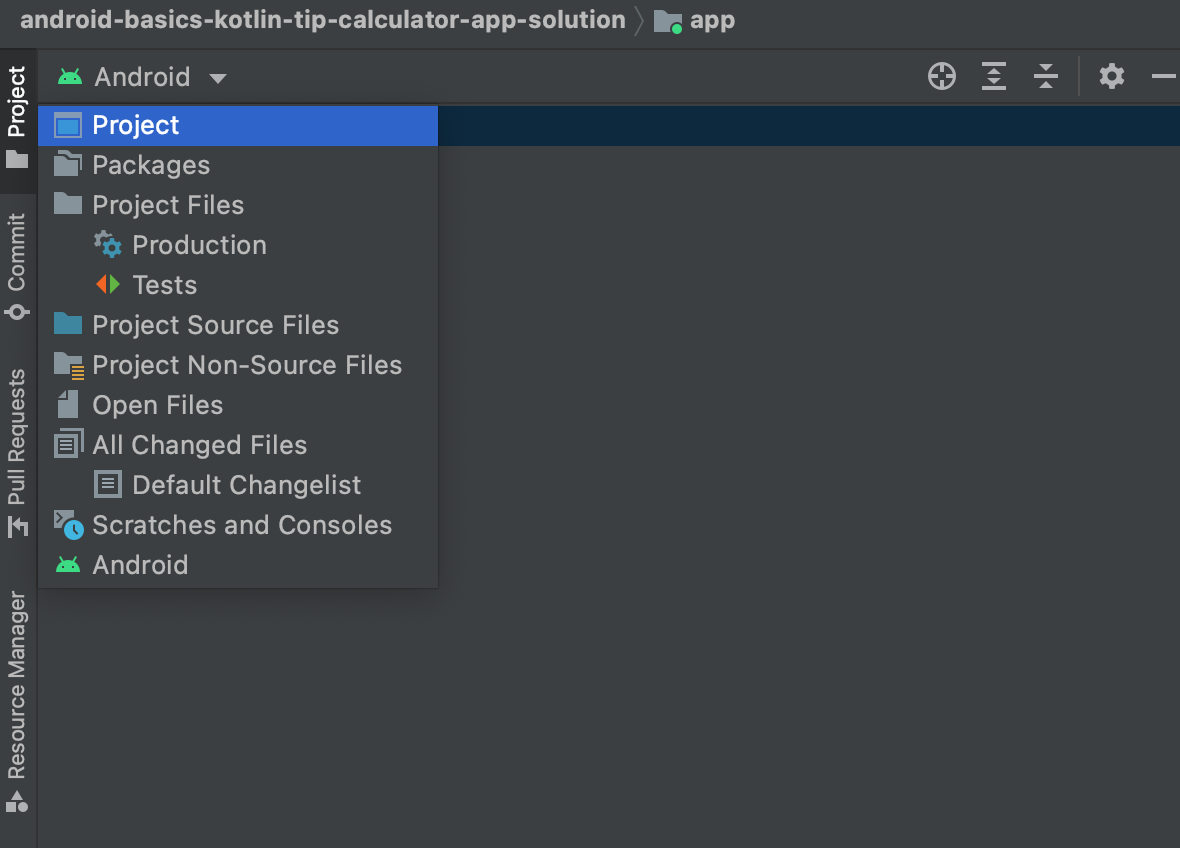The height and width of the screenshot is (848, 1180).
Task: Open Scratches and Consoles view
Action: click(x=238, y=525)
